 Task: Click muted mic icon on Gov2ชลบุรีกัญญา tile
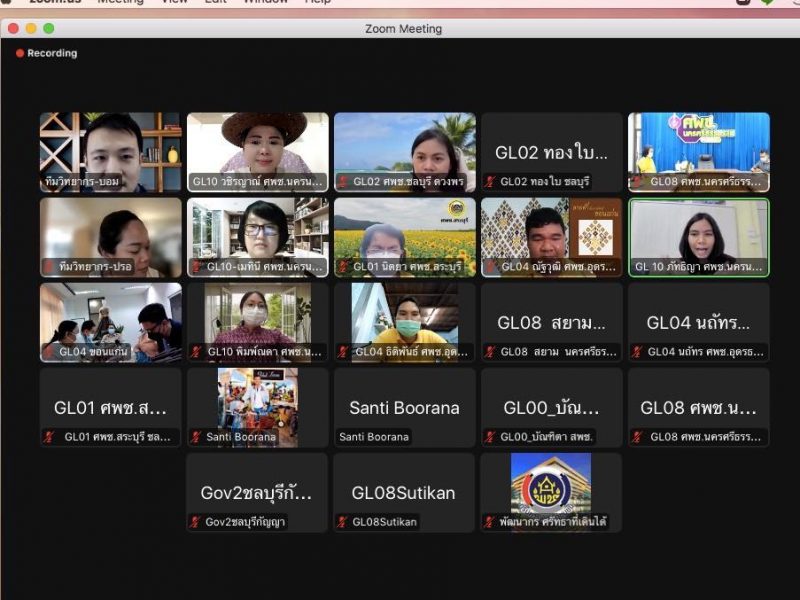click(196, 522)
